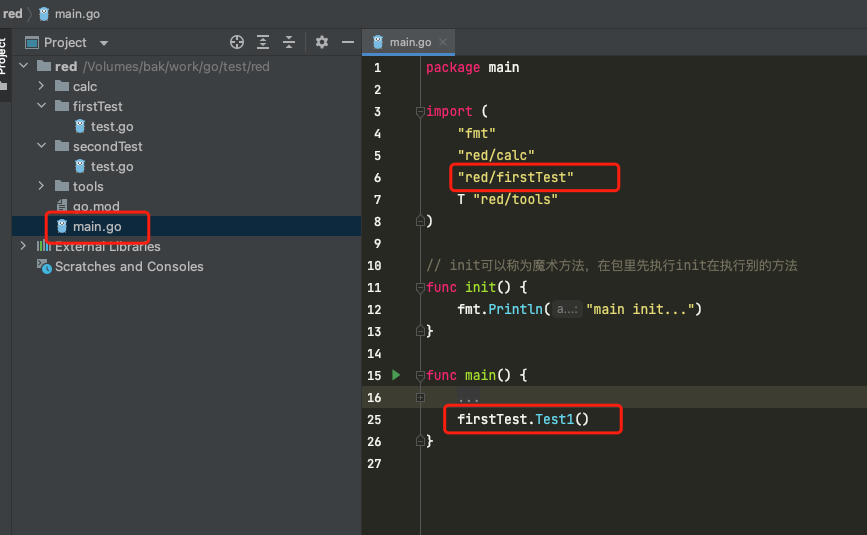Viewport: 867px width, 535px height.
Task: Select the tools folder
Action: pyautogui.click(x=88, y=186)
